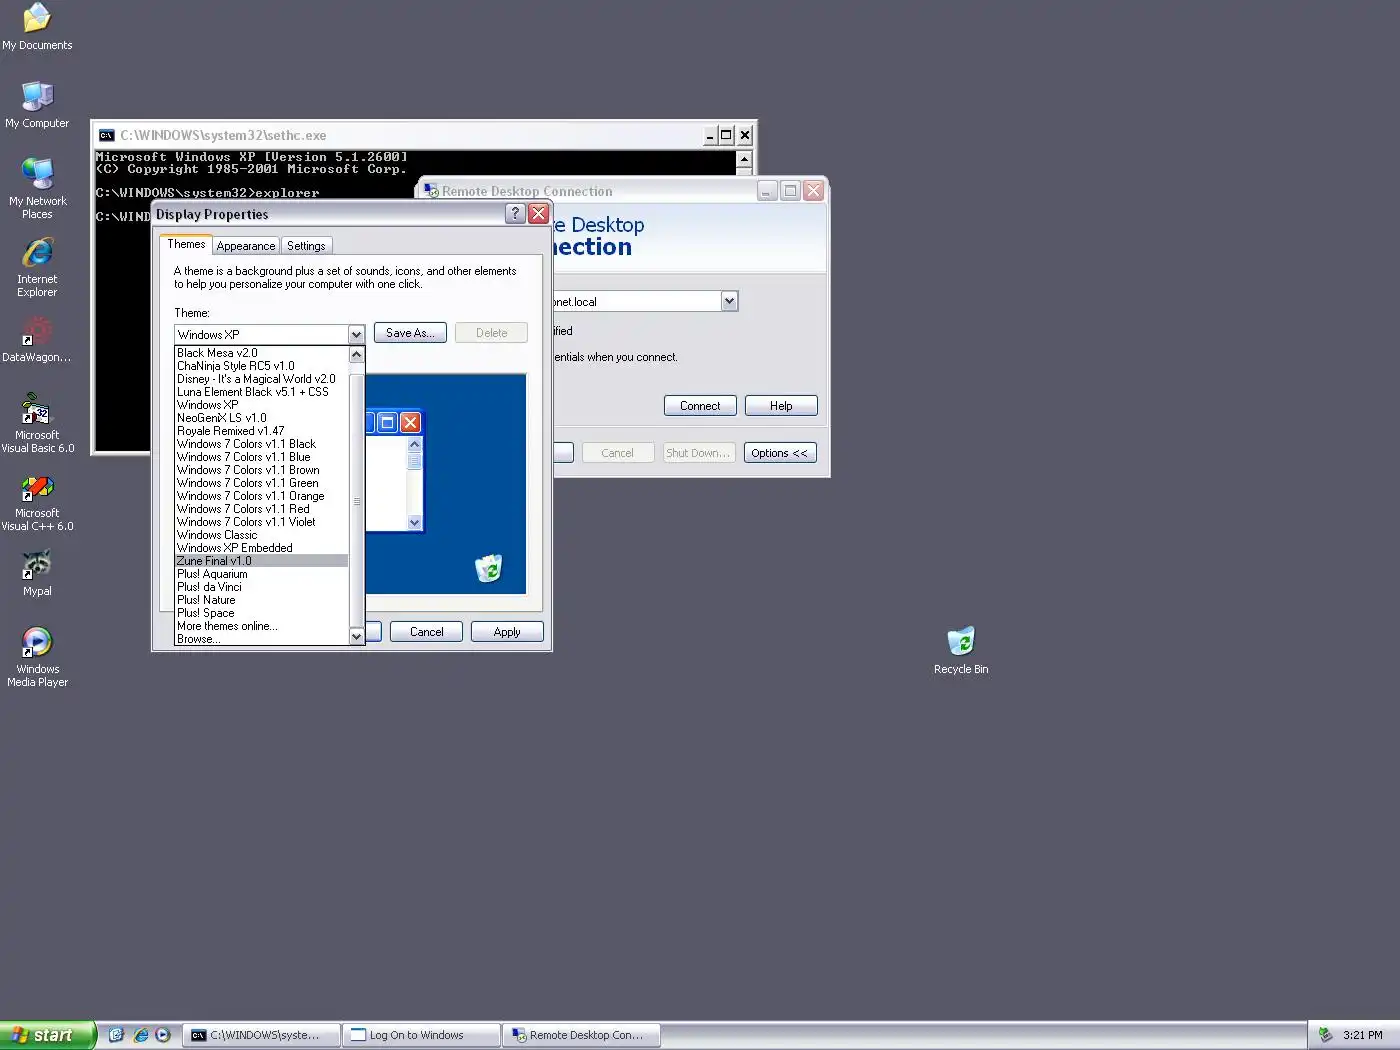The image size is (1400, 1050).
Task: Select Windows 7 Colors v1.1 Blue
Action: [x=261, y=457]
